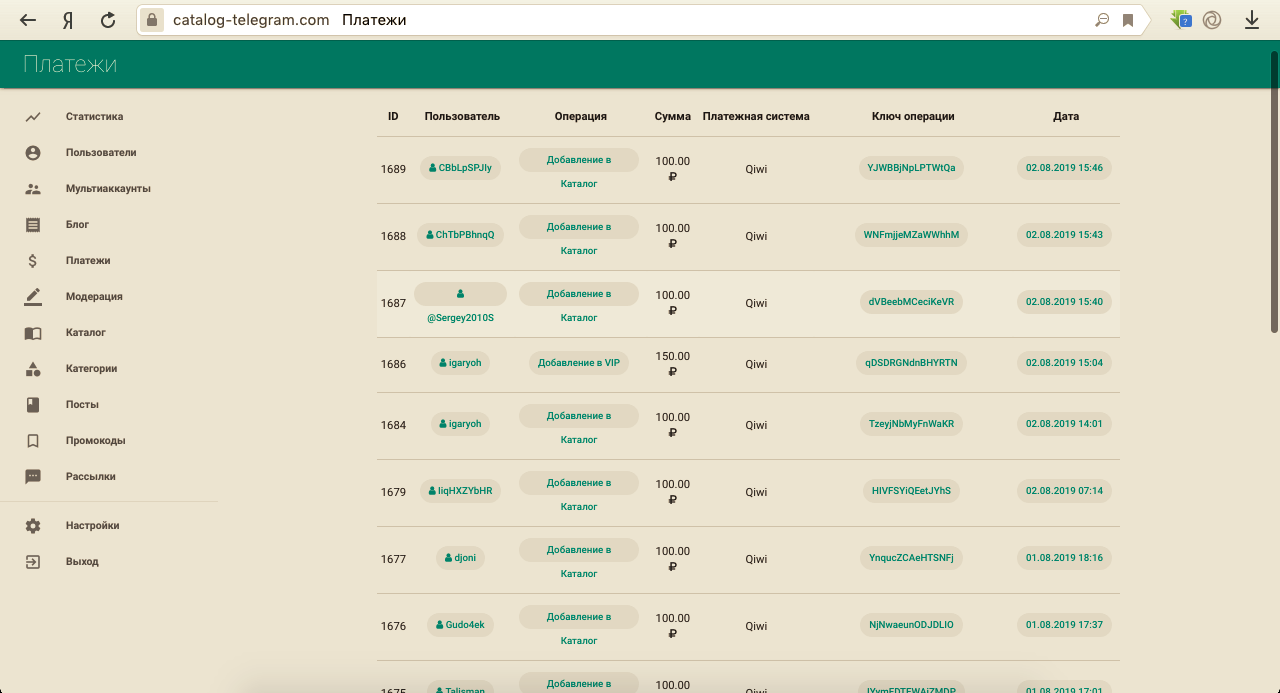Image resolution: width=1280 pixels, height=693 pixels.
Task: Open Multiaccounts via its people icon
Action: [33, 189]
